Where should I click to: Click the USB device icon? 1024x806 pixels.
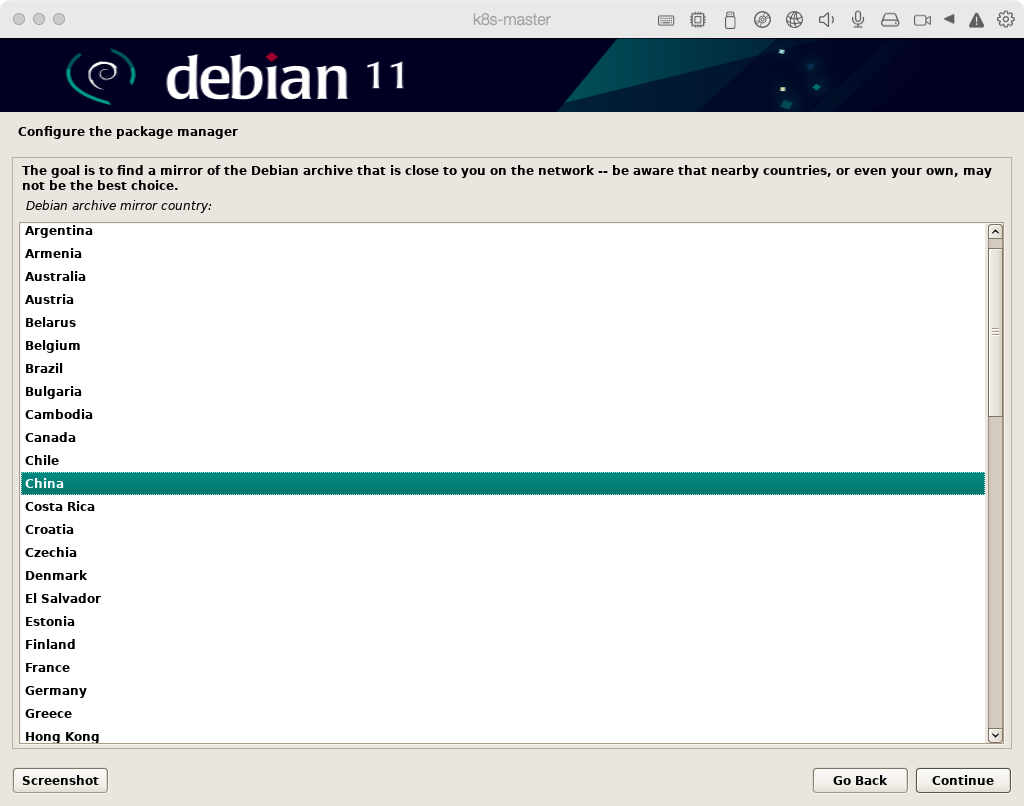pyautogui.click(x=730, y=20)
